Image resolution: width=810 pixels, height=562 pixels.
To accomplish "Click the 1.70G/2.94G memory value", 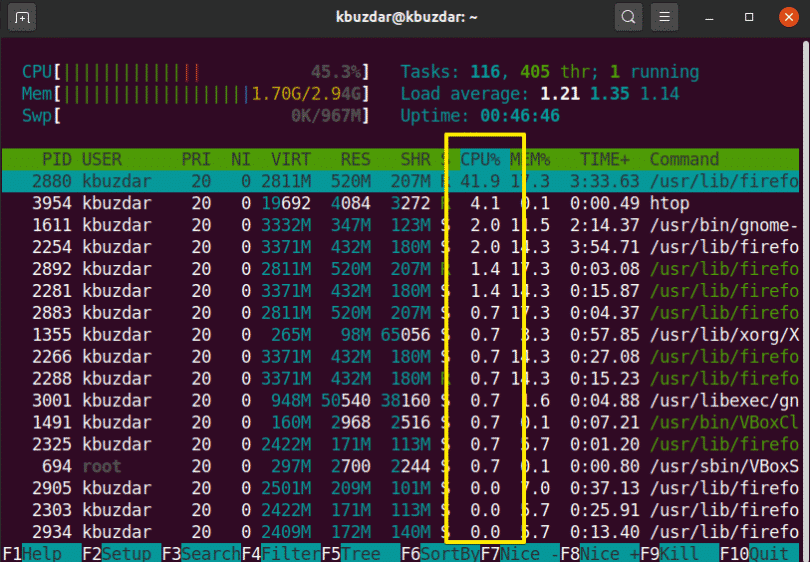I will (x=306, y=94).
